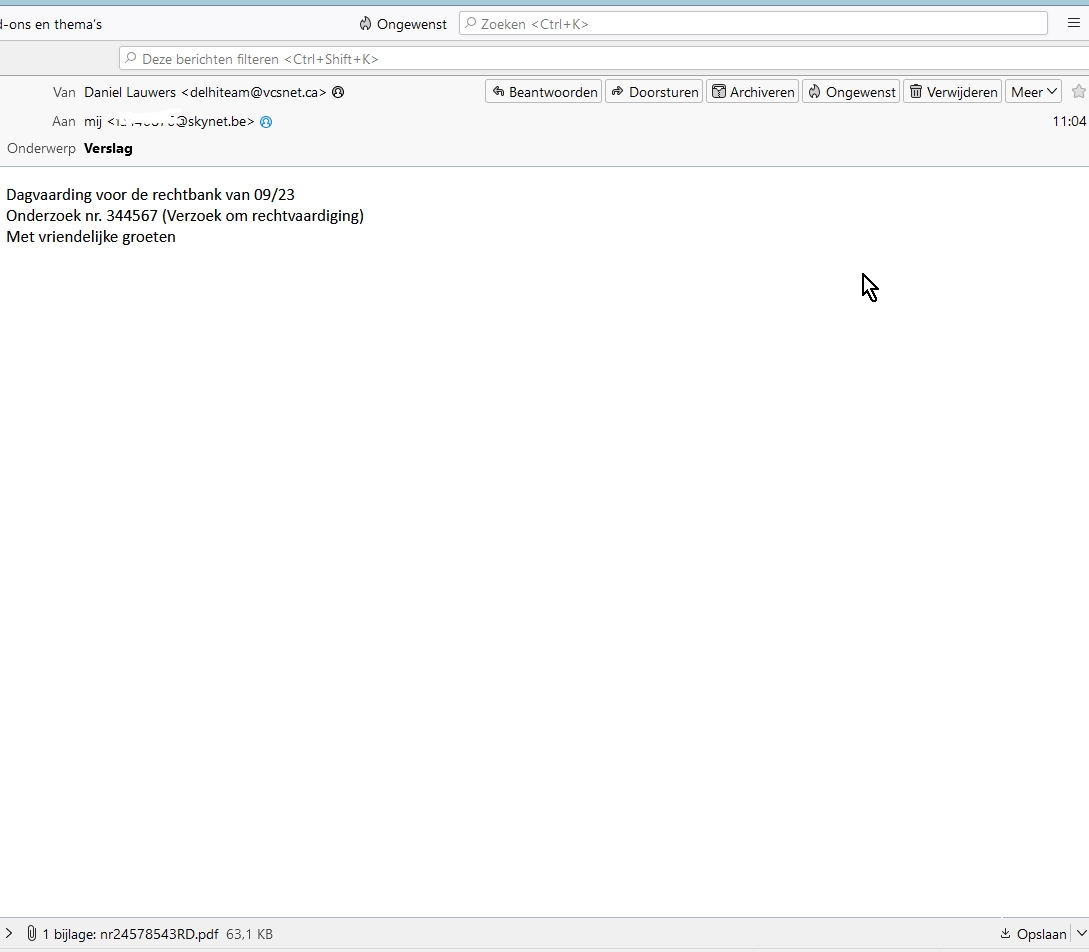Mark message as Ongewenst in the header toolbar

click(x=851, y=92)
